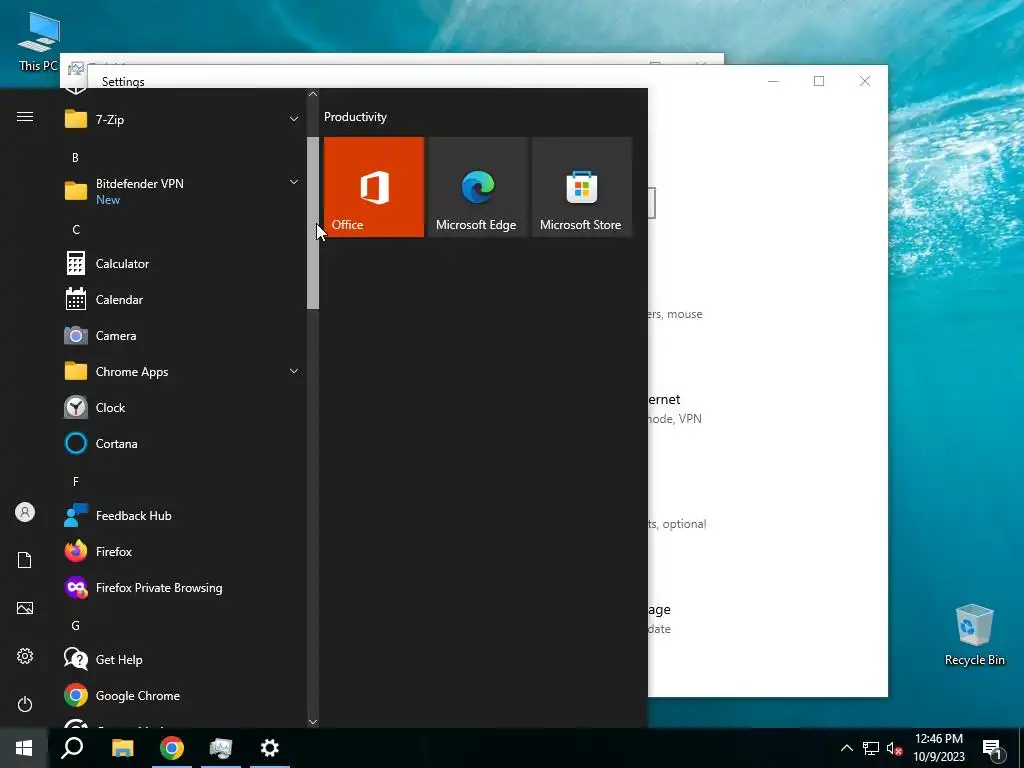The height and width of the screenshot is (768, 1024).
Task: Click the Windows Start button
Action: pyautogui.click(x=24, y=748)
